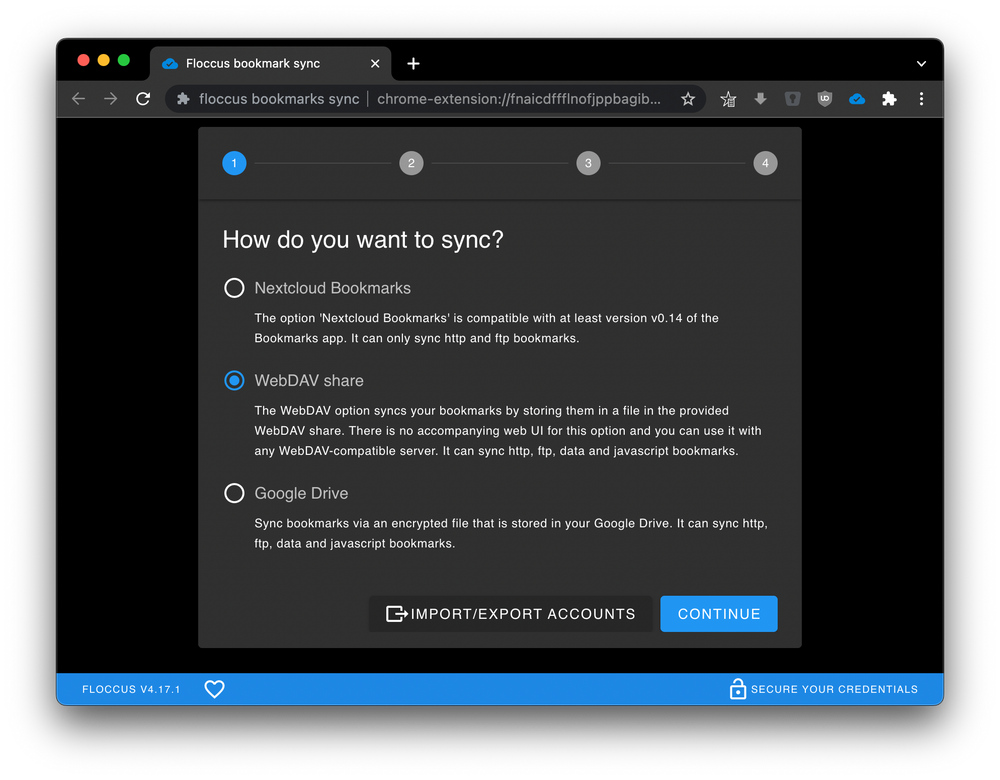Open the Chrome three-dot menu
The width and height of the screenshot is (1000, 780).
click(921, 99)
